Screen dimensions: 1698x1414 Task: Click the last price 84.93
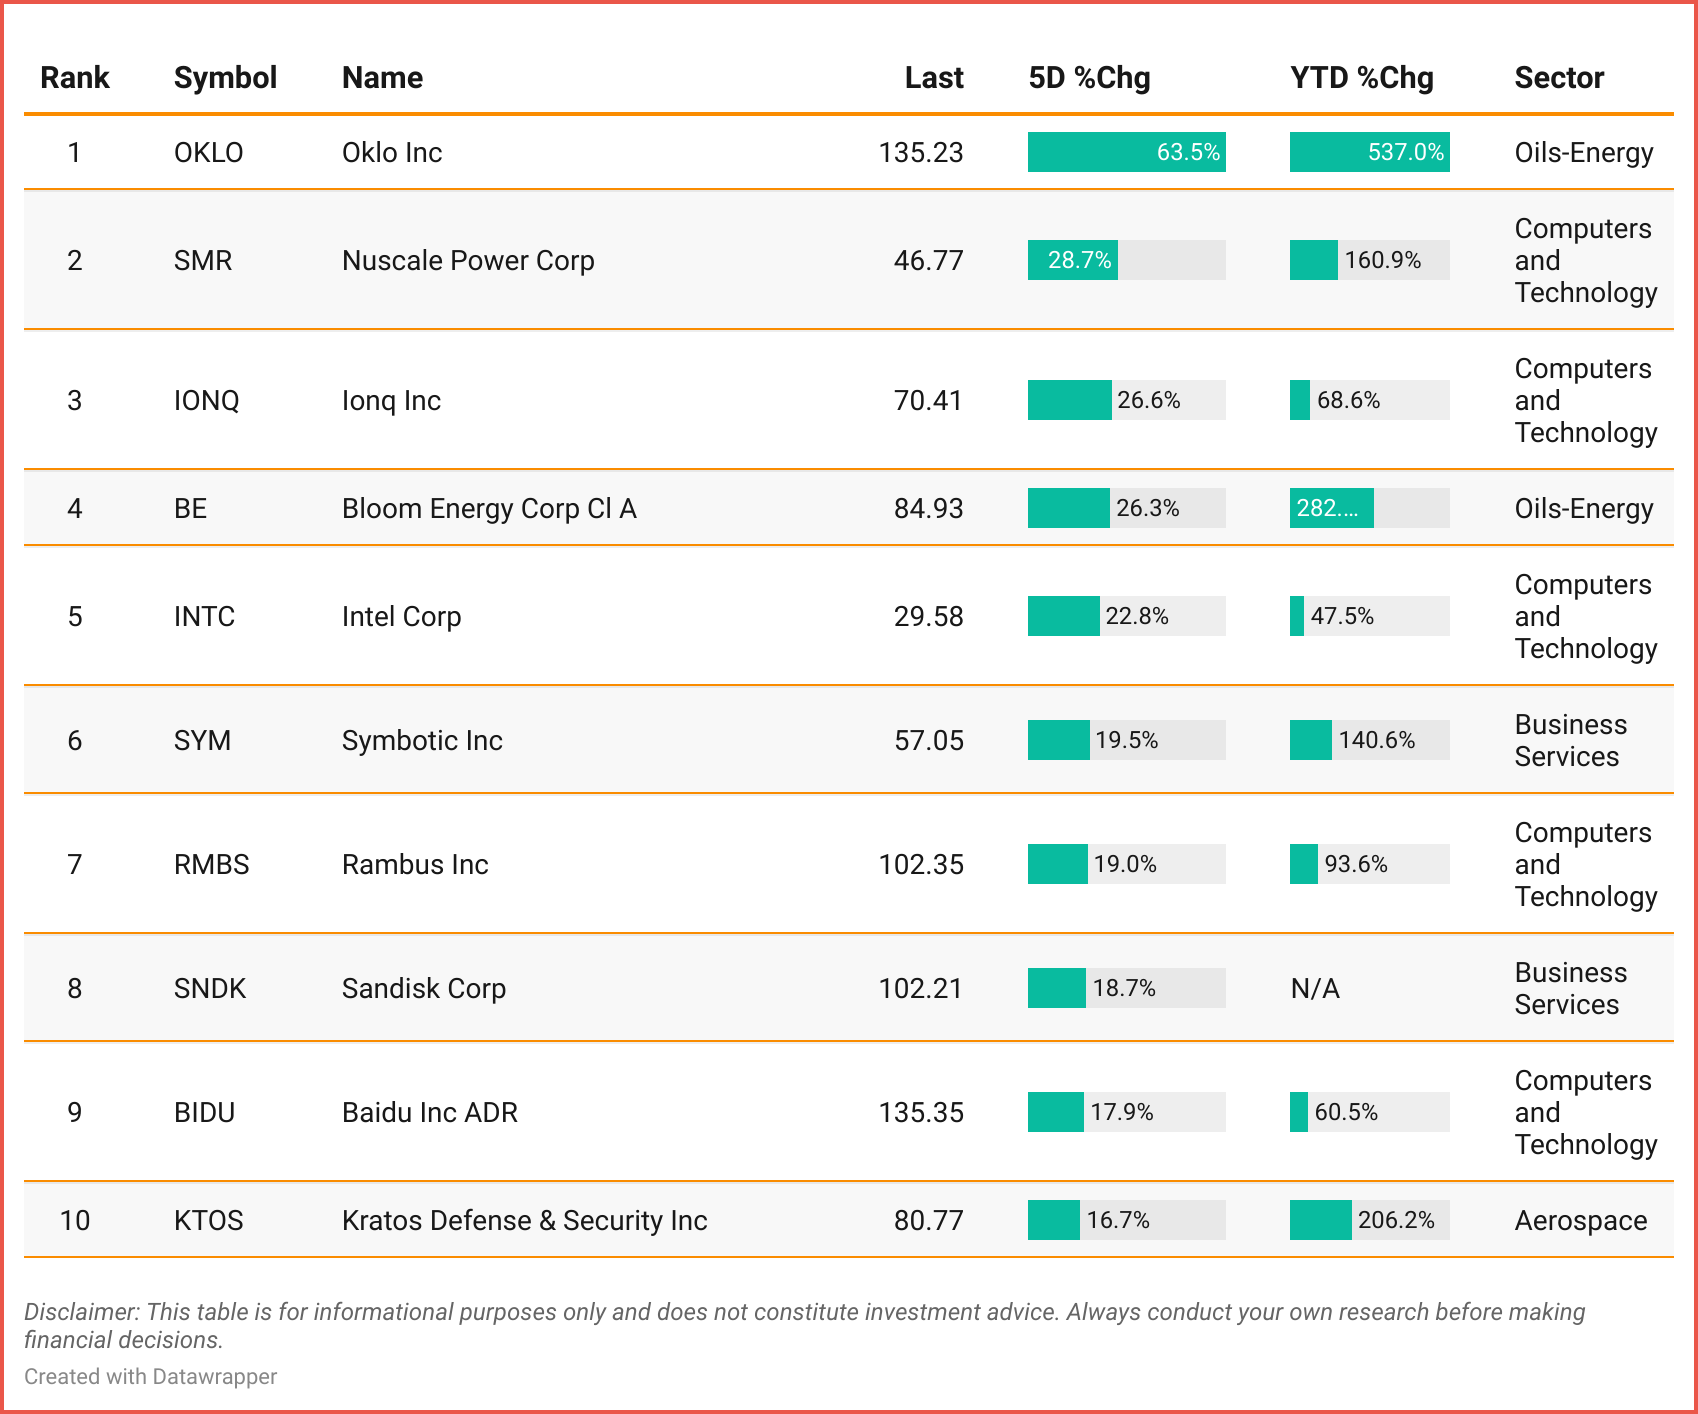[929, 508]
